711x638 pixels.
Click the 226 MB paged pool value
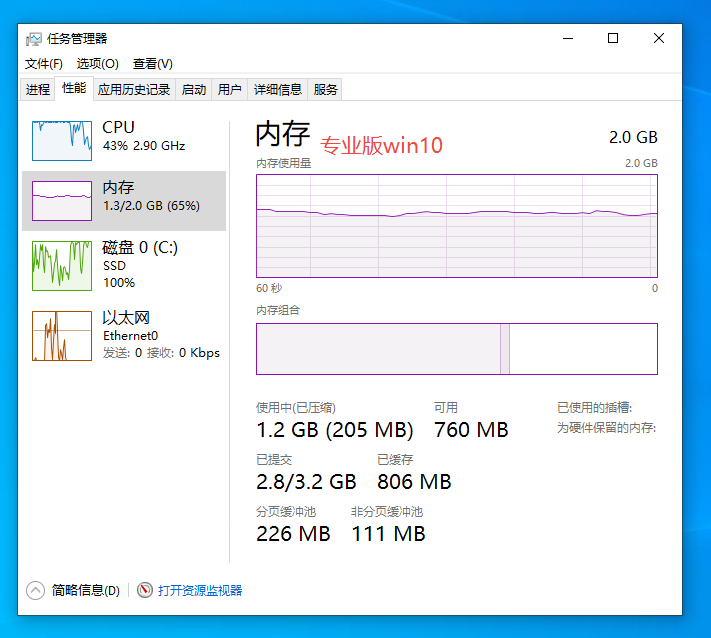tap(293, 534)
